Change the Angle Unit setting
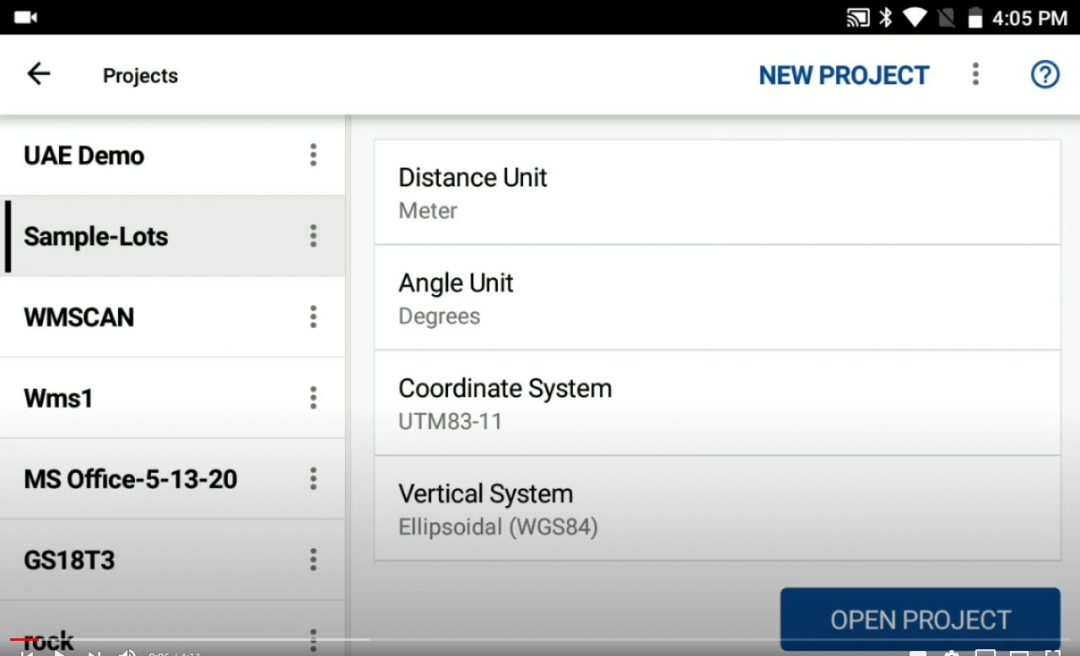Image resolution: width=1080 pixels, height=656 pixels. click(716, 298)
